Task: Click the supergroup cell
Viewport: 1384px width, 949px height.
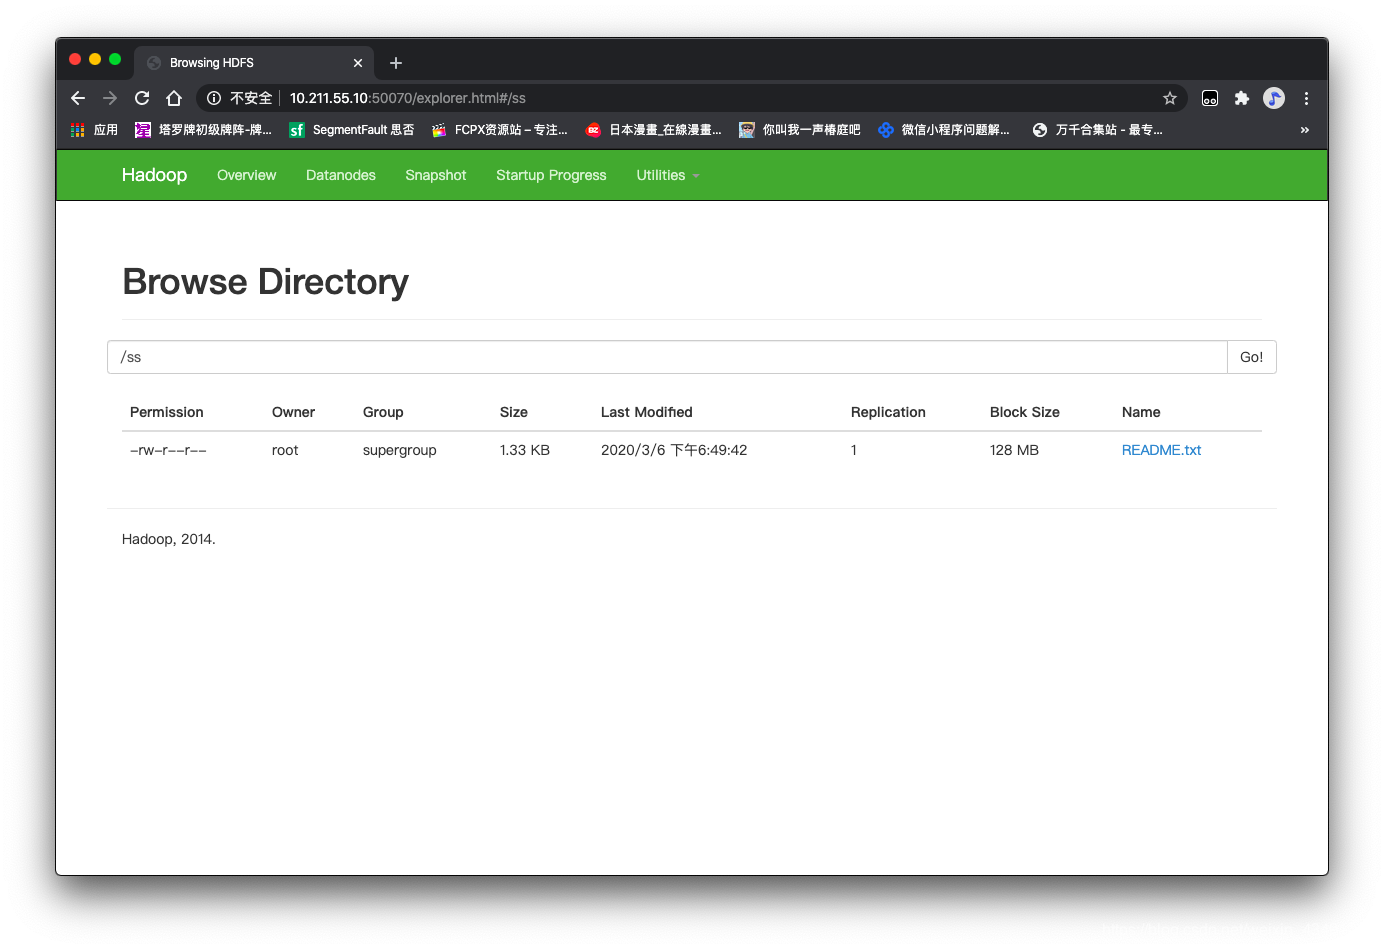Action: [x=400, y=450]
